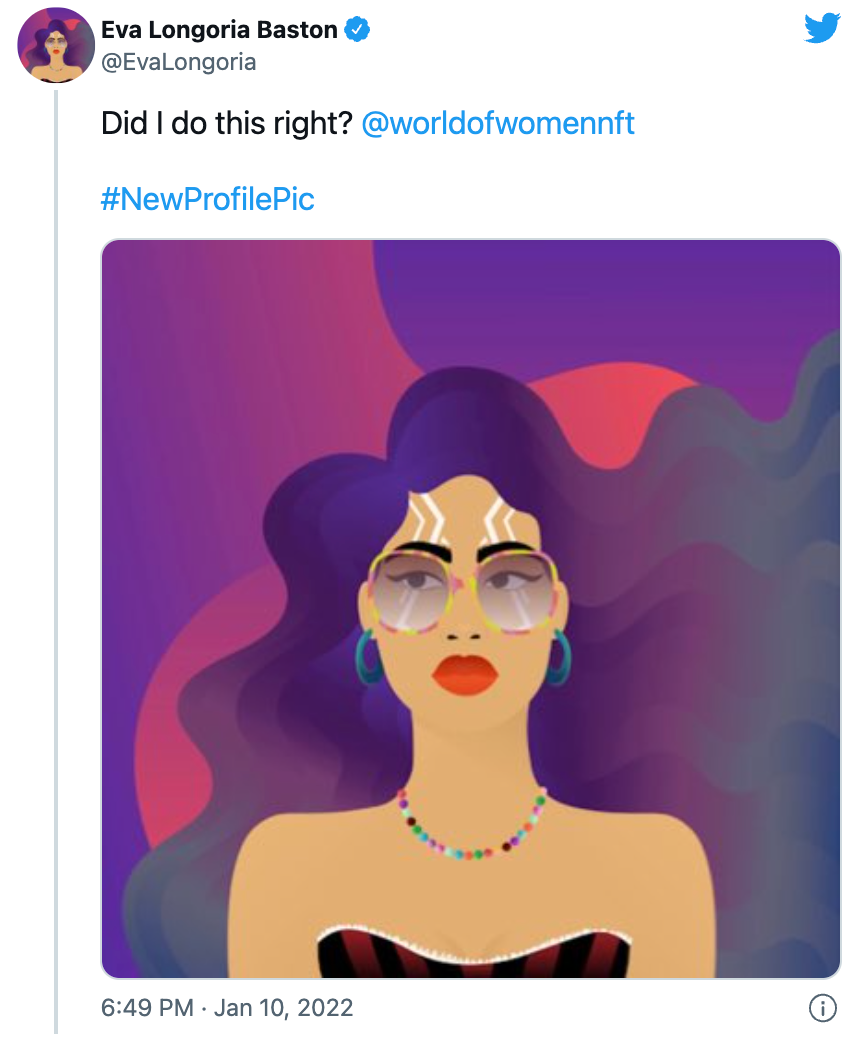
Task: Open the 6:49 PM timestamp link
Action: [147, 1008]
